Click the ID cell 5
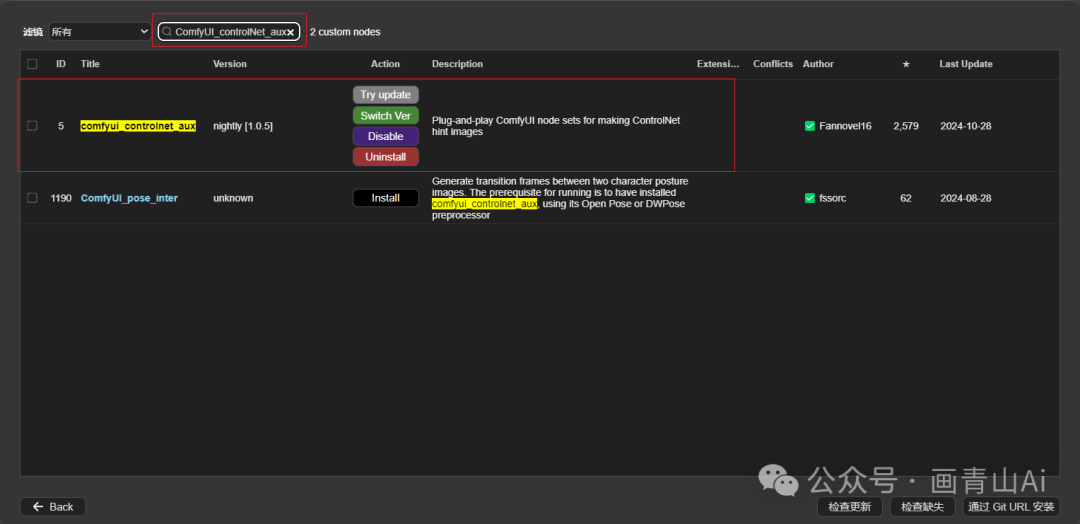The image size is (1080, 524). 61,126
